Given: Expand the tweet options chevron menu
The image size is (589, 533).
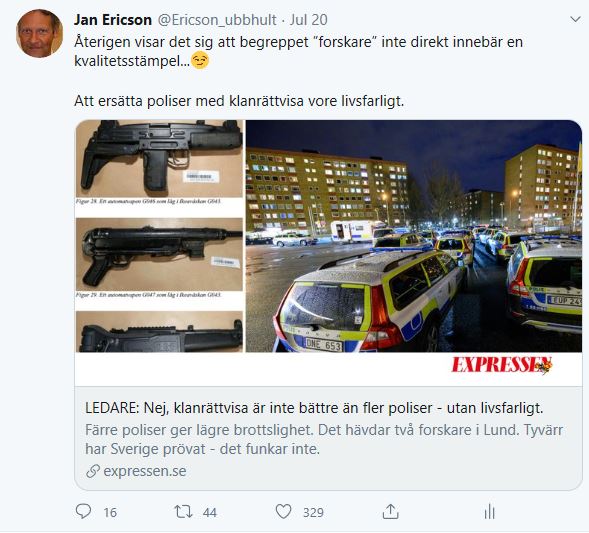Looking at the screenshot, I should (x=575, y=19).
